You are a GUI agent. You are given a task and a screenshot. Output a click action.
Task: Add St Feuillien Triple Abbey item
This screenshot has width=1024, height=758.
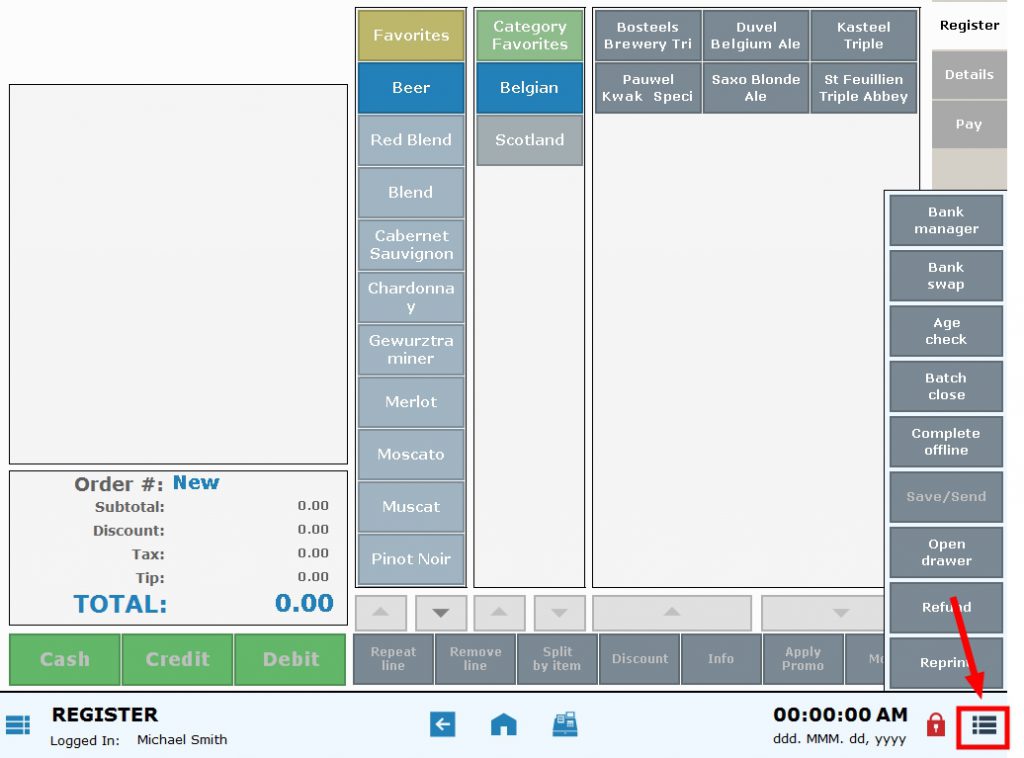[863, 87]
